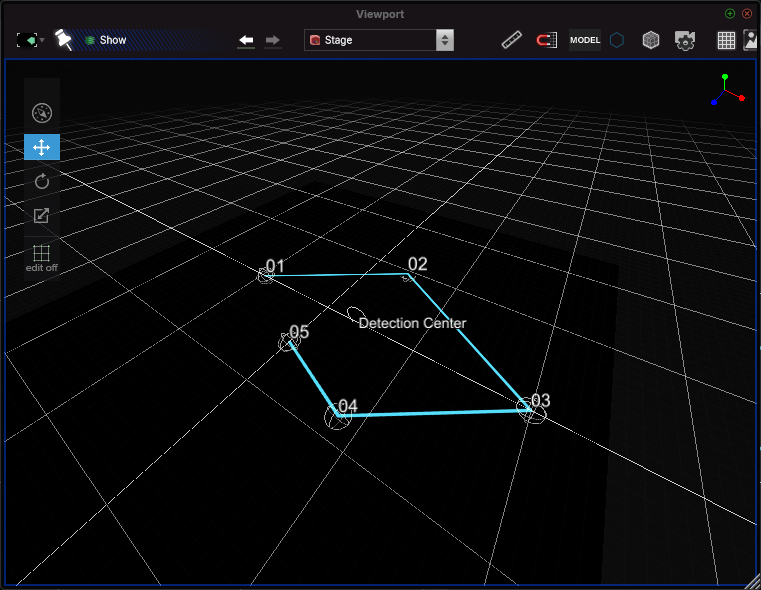Click the blue hexagon icon

(x=617, y=40)
